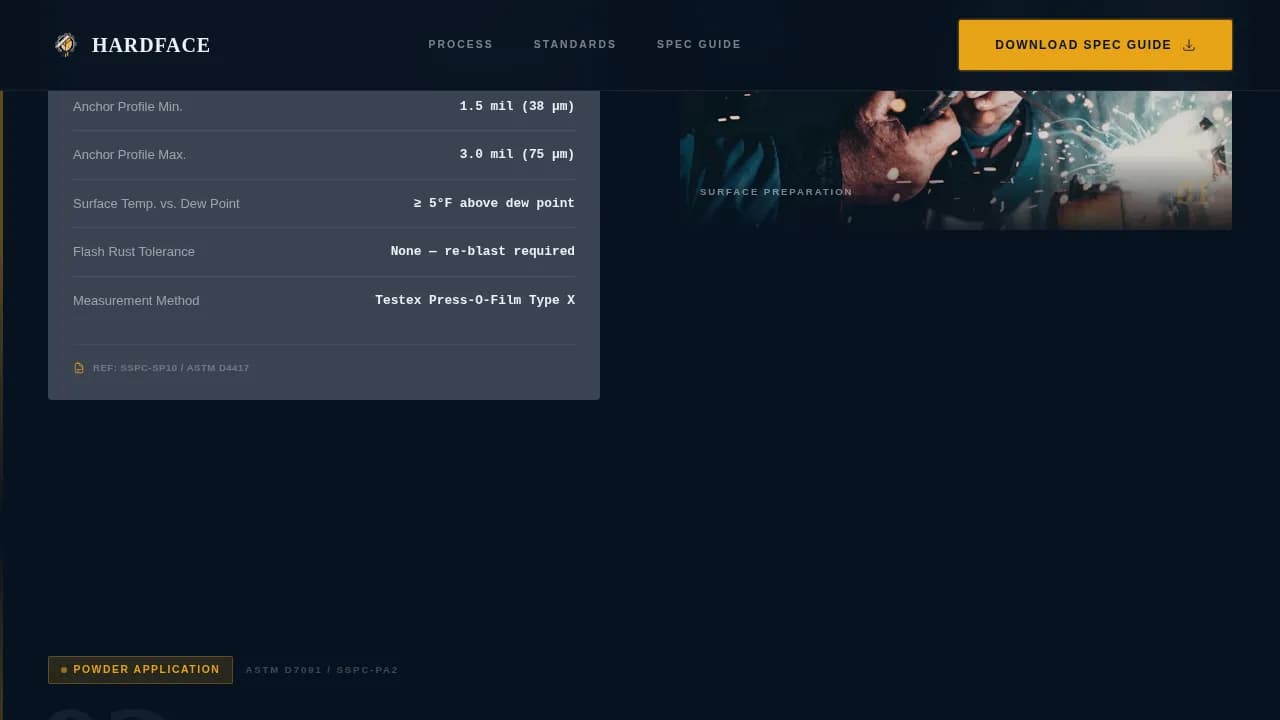Open the Process nav item
Screen dimensions: 1280x720
[x=460, y=44]
